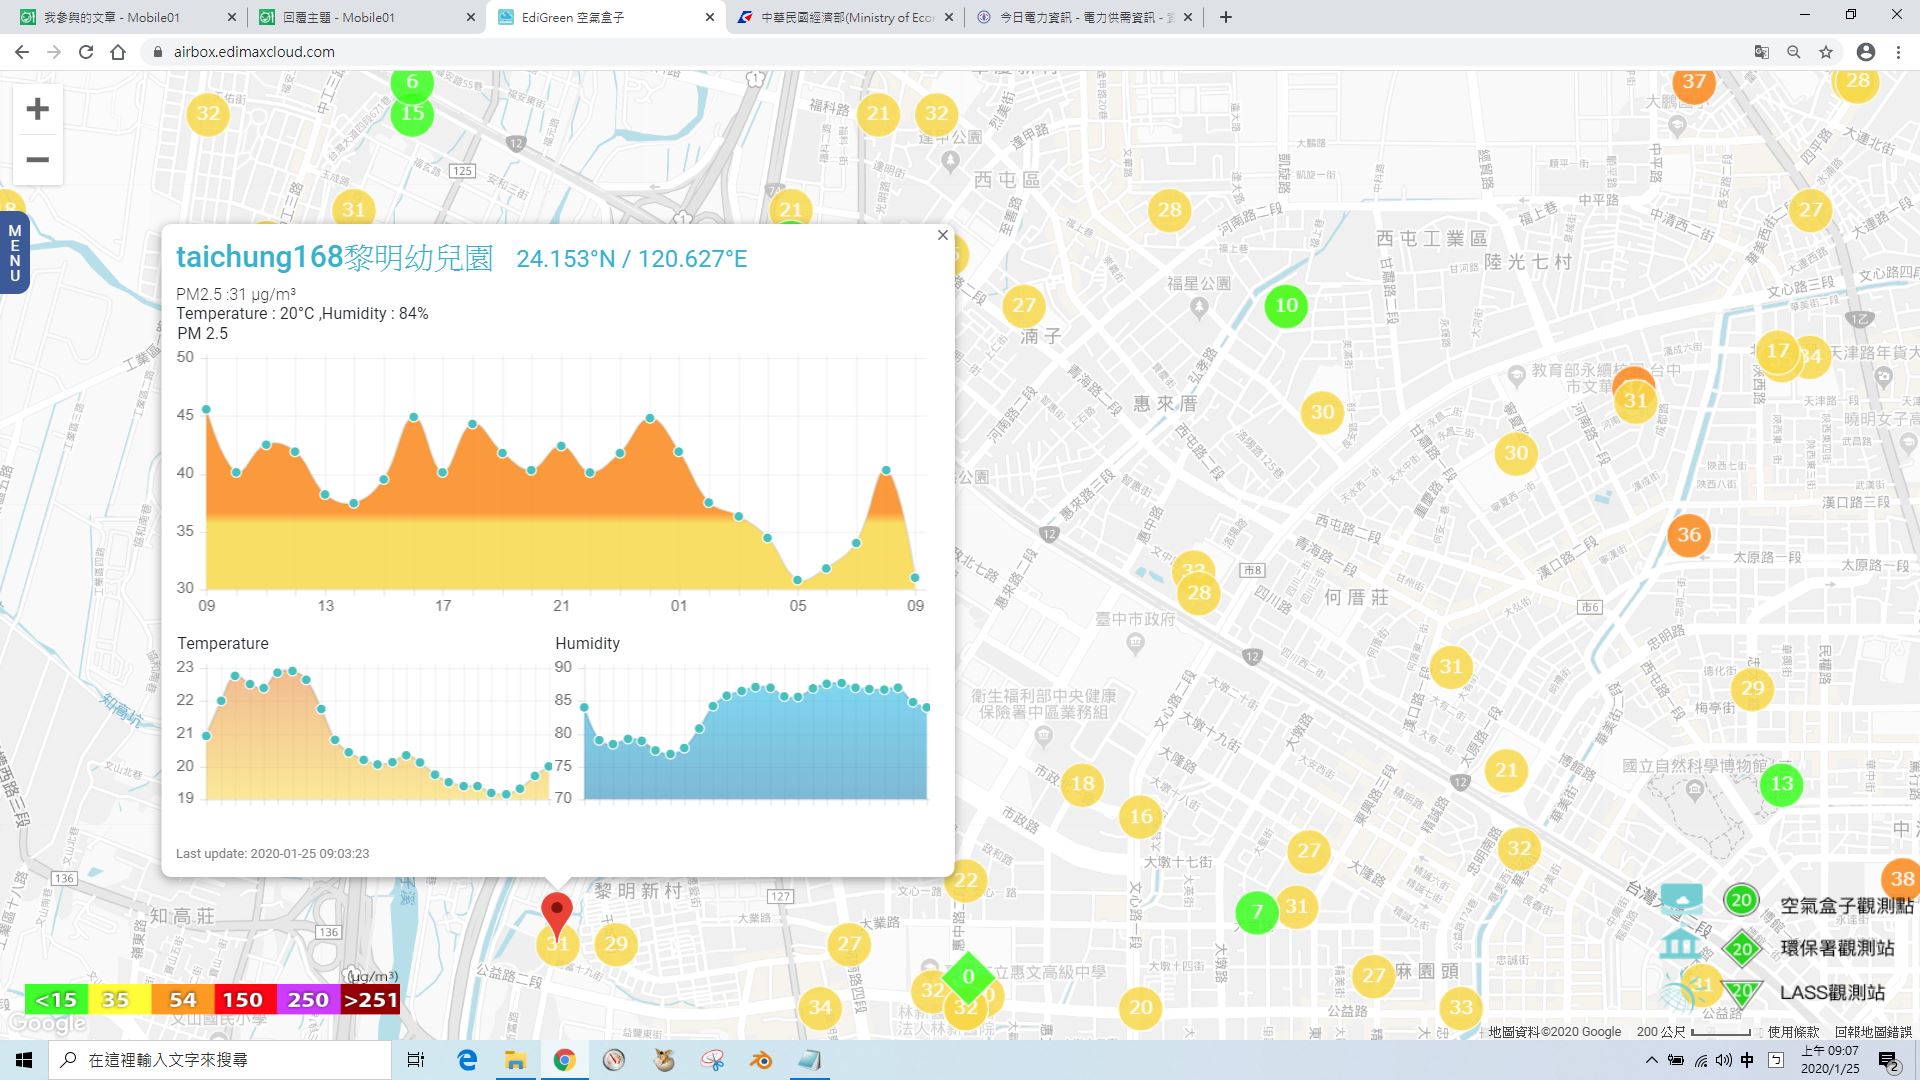
Task: Click the red 150 legend swatch
Action: (243, 999)
